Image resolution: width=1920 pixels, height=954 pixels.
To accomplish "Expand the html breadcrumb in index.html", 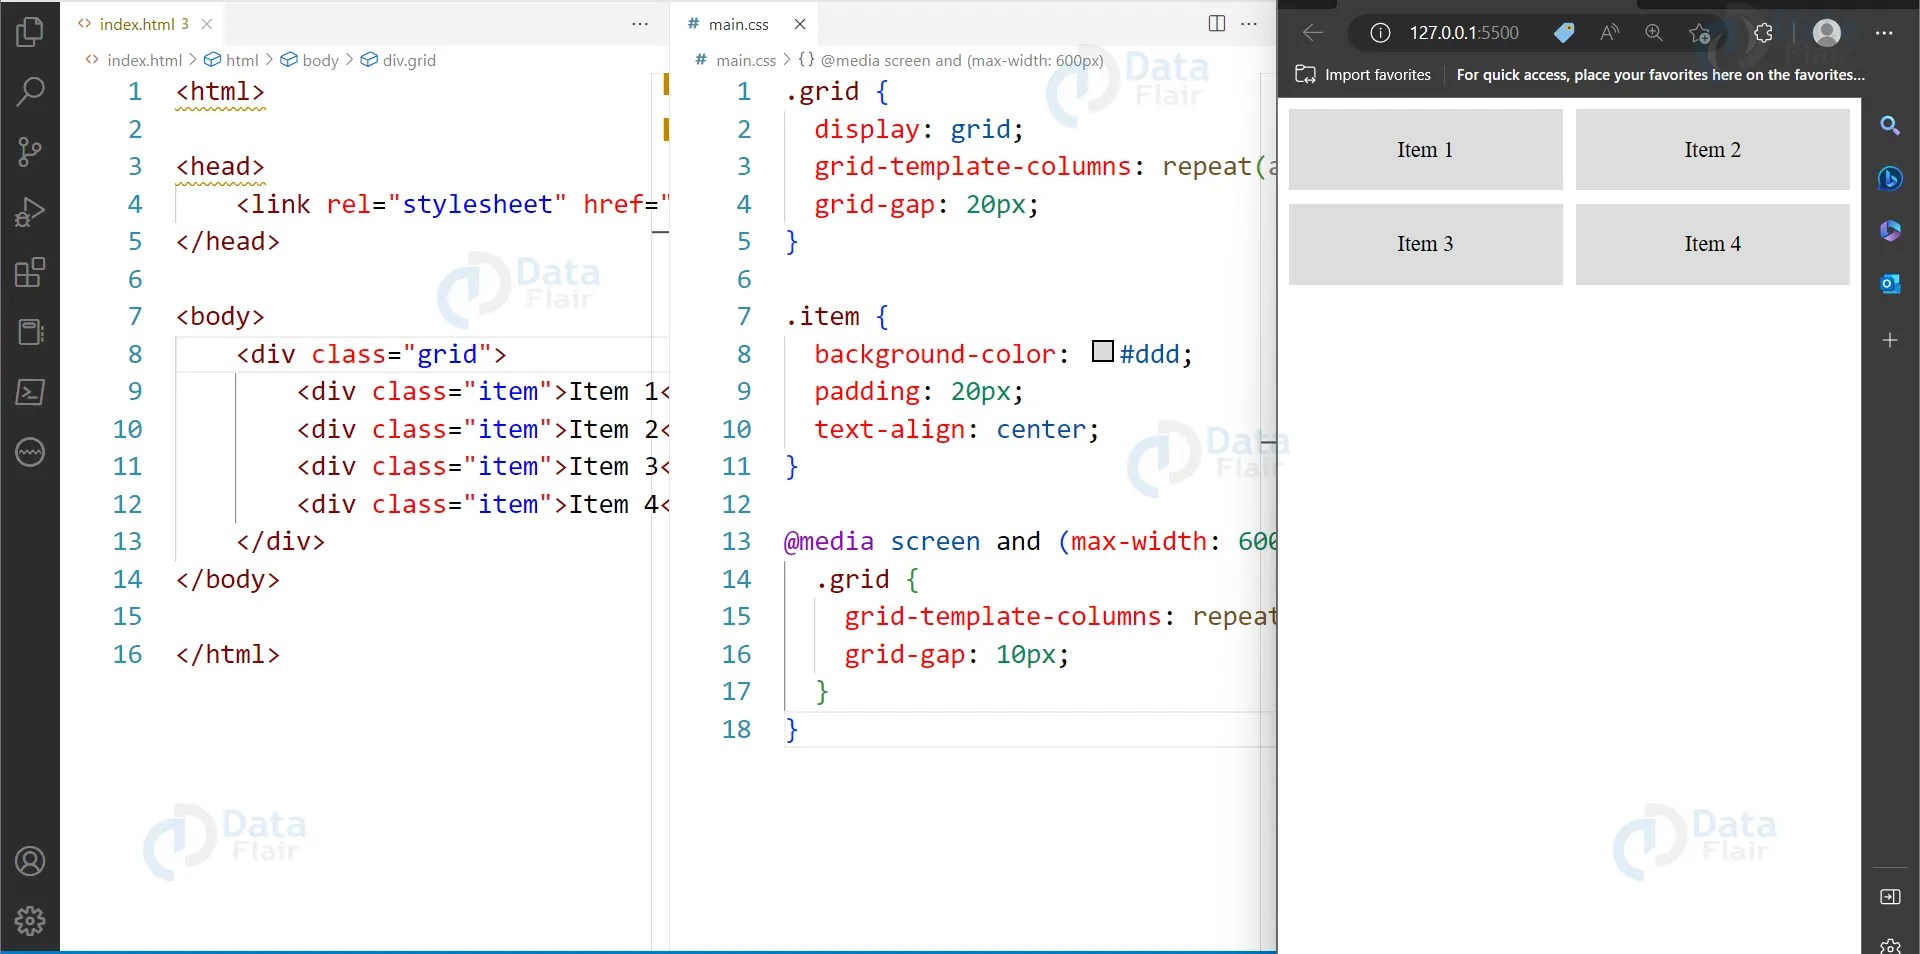I will (x=232, y=60).
